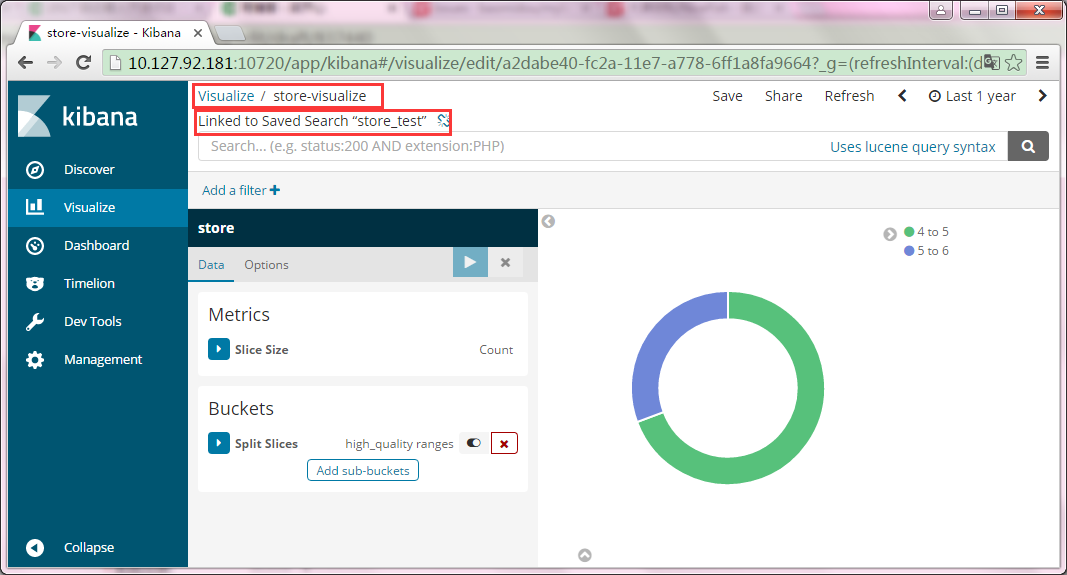Apply changes with the play button
Image resolution: width=1067 pixels, height=575 pixels.
click(470, 263)
